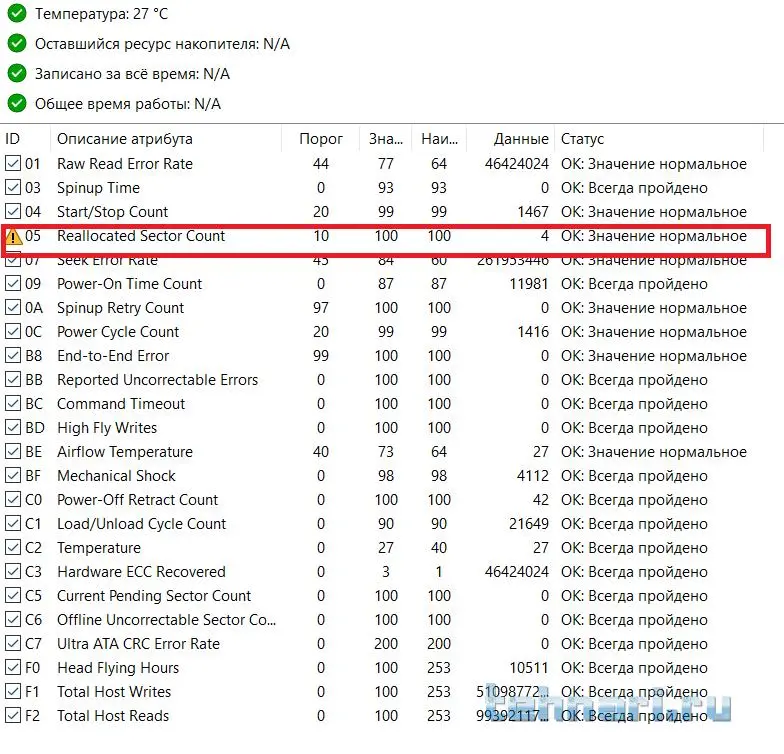Click green check icon beside Записано за всё время
784x754 pixels.
17,74
